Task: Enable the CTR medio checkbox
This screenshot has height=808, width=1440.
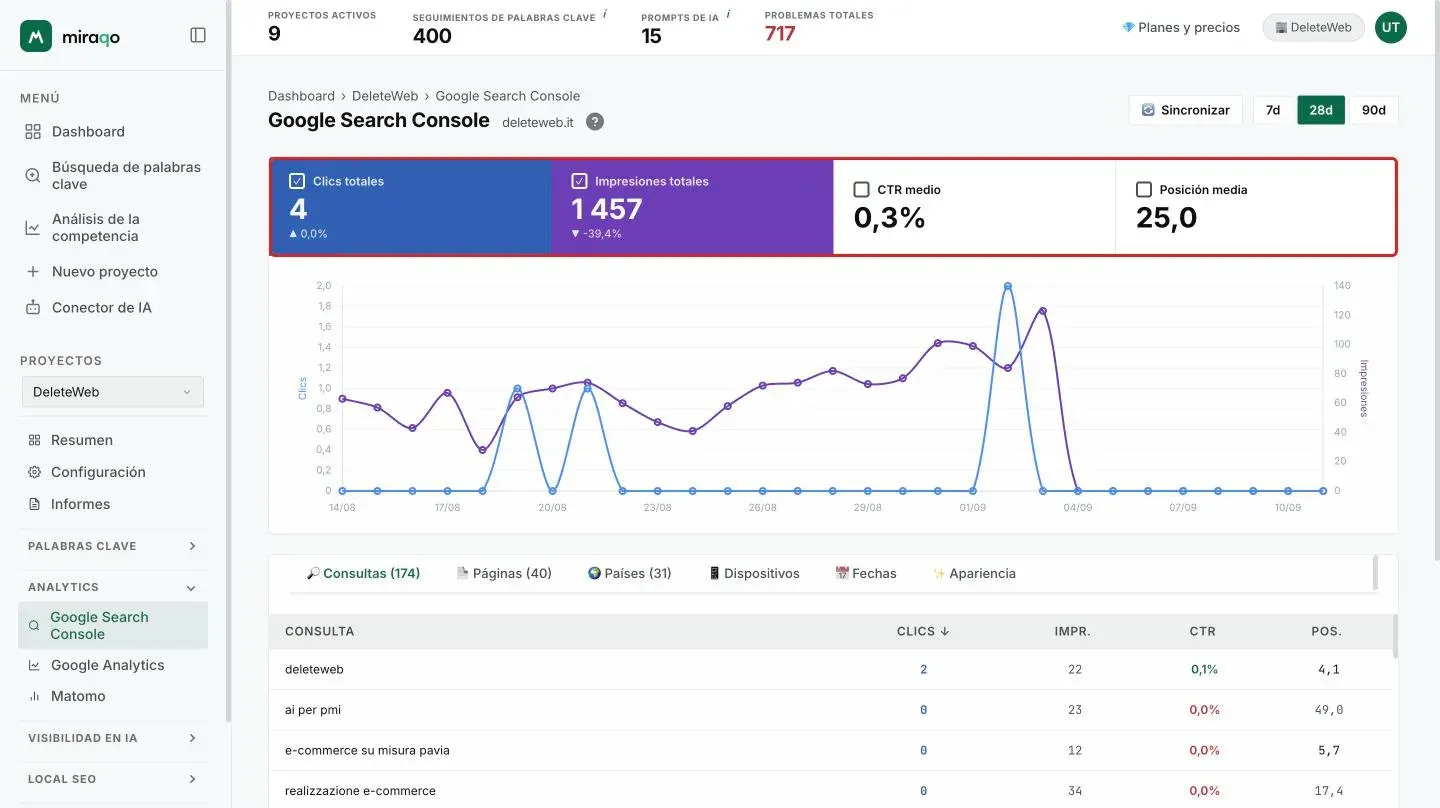Action: coord(861,189)
